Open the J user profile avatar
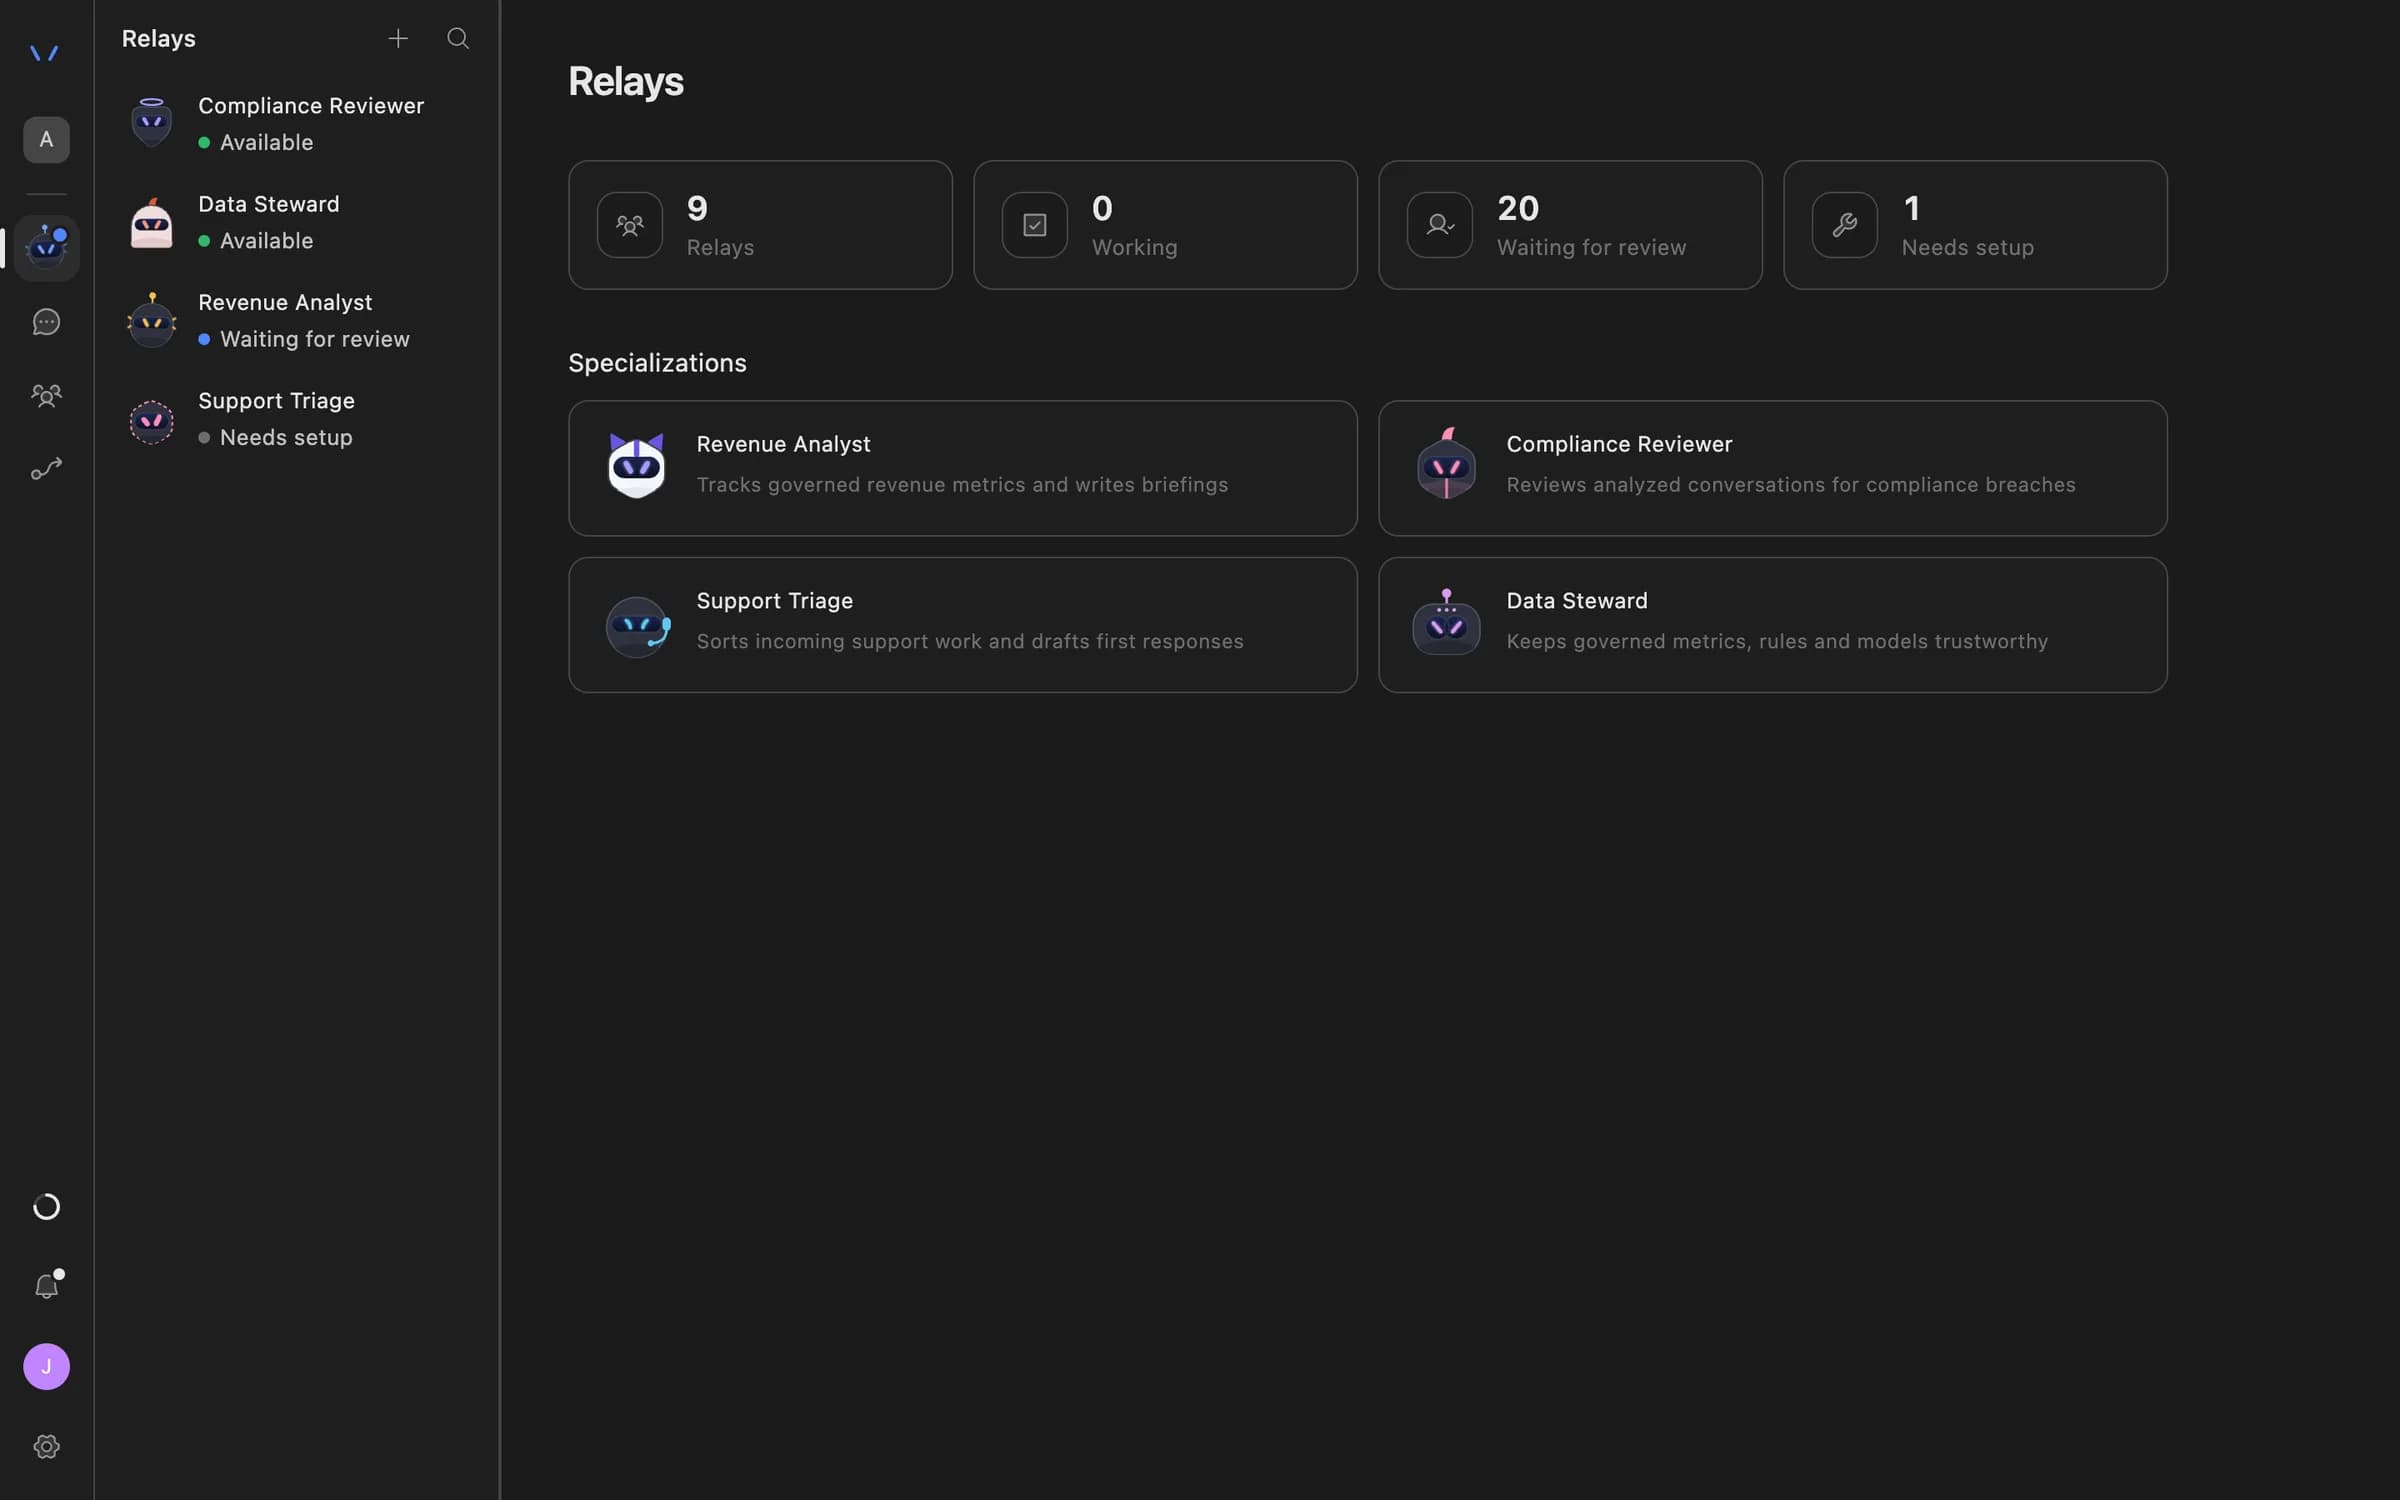Viewport: 2400px width, 1500px height. [46, 1367]
